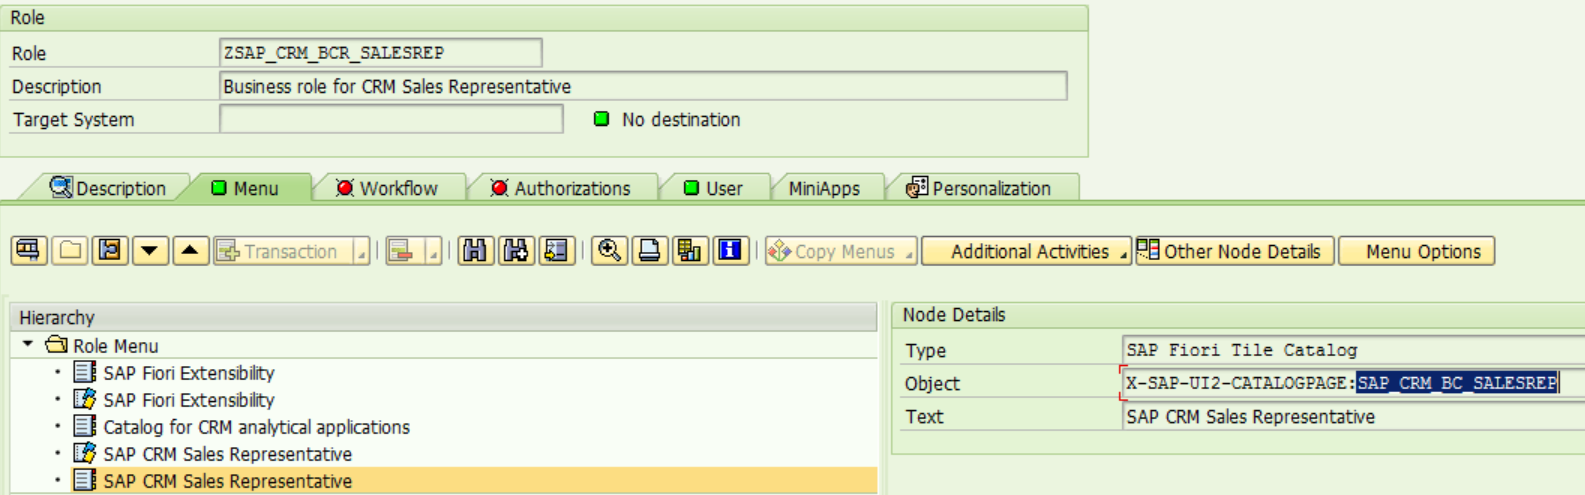Click the role Description input field
Viewport: 1585px width, 495px height.
click(643, 86)
